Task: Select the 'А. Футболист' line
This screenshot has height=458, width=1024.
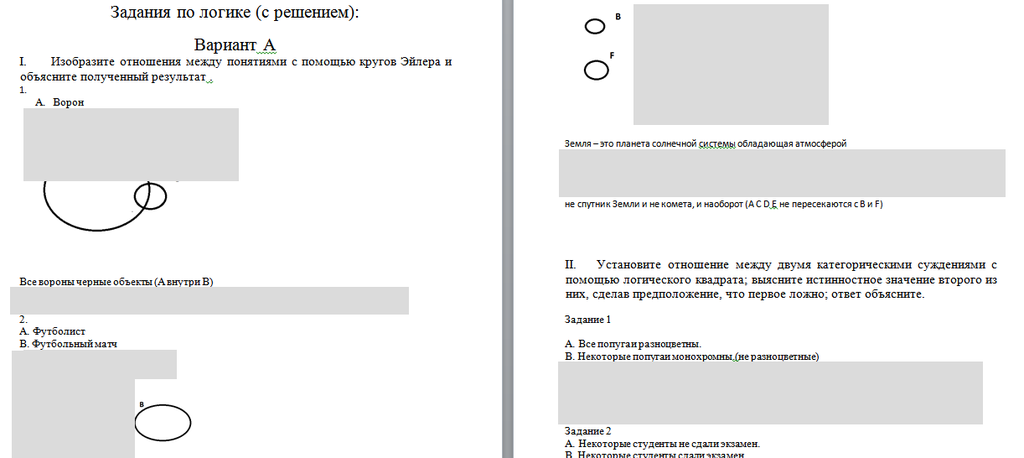Action: pos(53,330)
